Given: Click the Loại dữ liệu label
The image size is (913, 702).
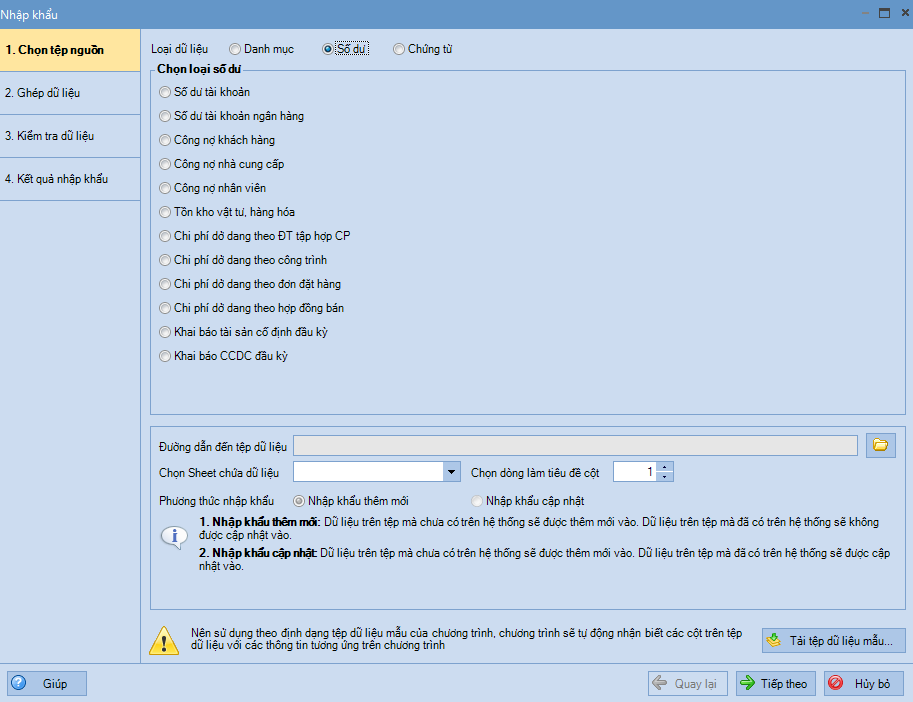Looking at the screenshot, I should 179,49.
